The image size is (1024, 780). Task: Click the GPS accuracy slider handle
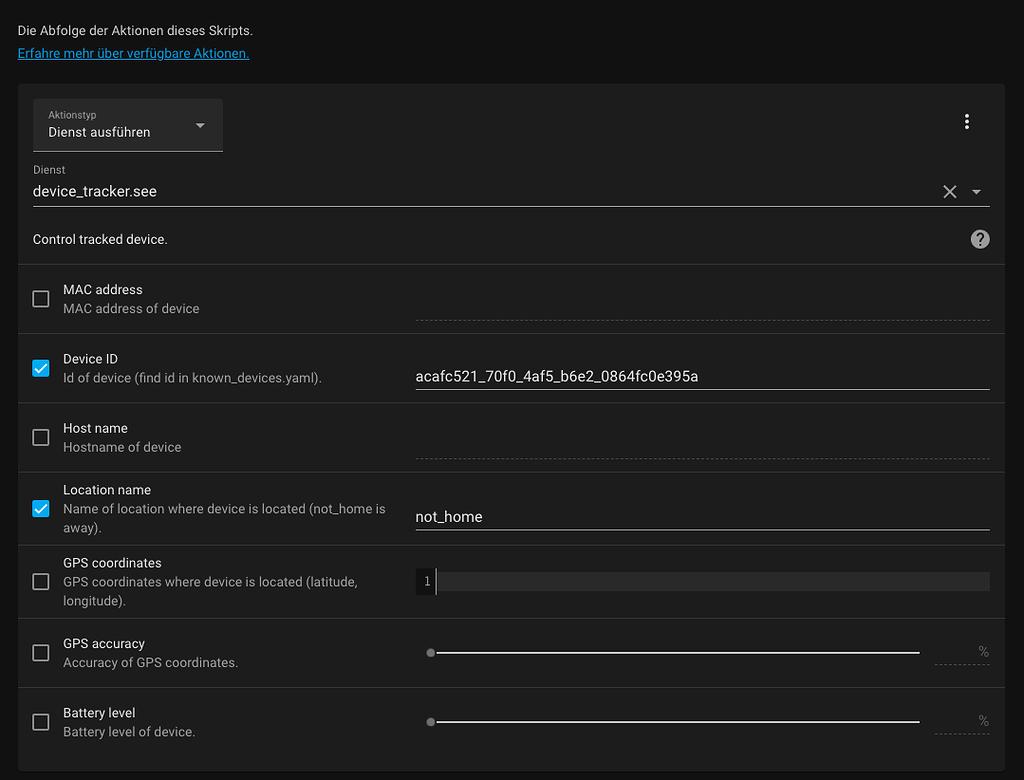pyautogui.click(x=430, y=652)
